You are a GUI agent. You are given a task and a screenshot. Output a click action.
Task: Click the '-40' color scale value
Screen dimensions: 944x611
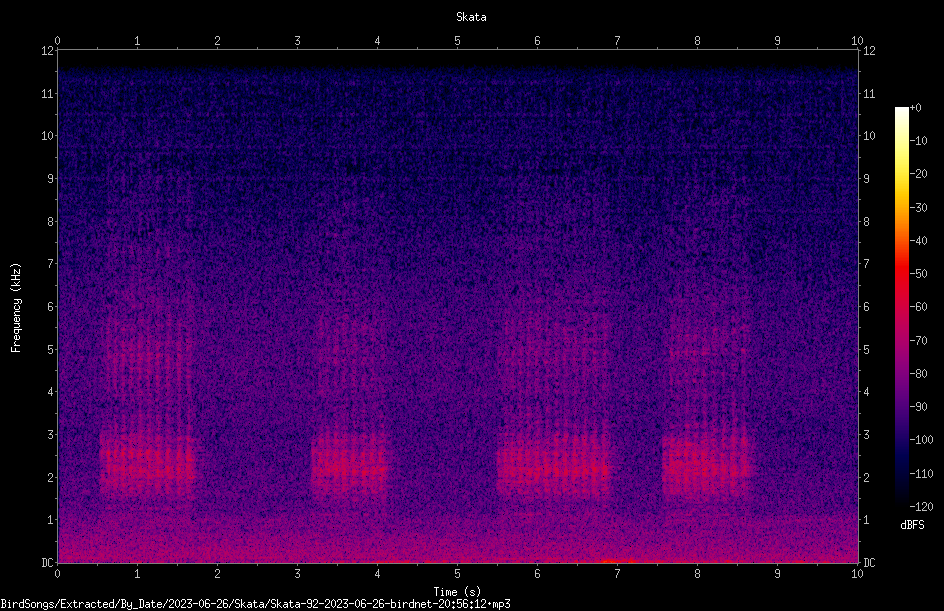(919, 241)
